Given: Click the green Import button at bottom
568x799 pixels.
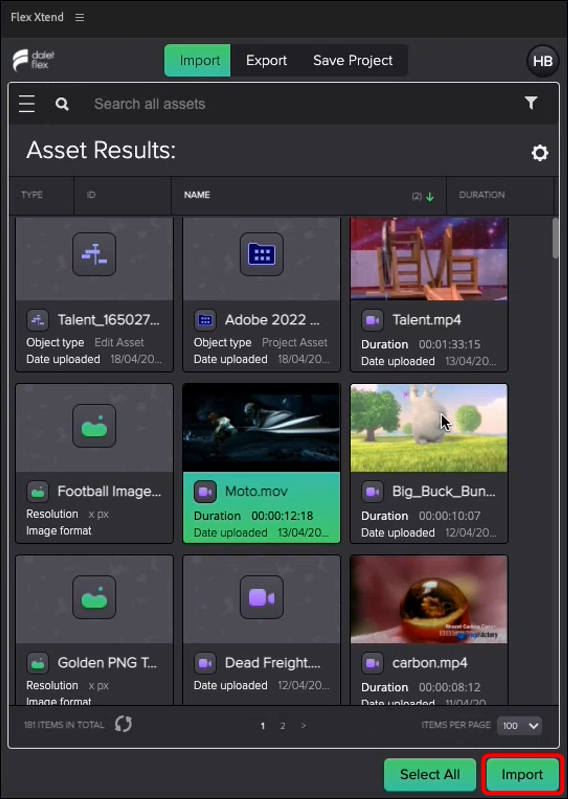Looking at the screenshot, I should click(x=522, y=775).
